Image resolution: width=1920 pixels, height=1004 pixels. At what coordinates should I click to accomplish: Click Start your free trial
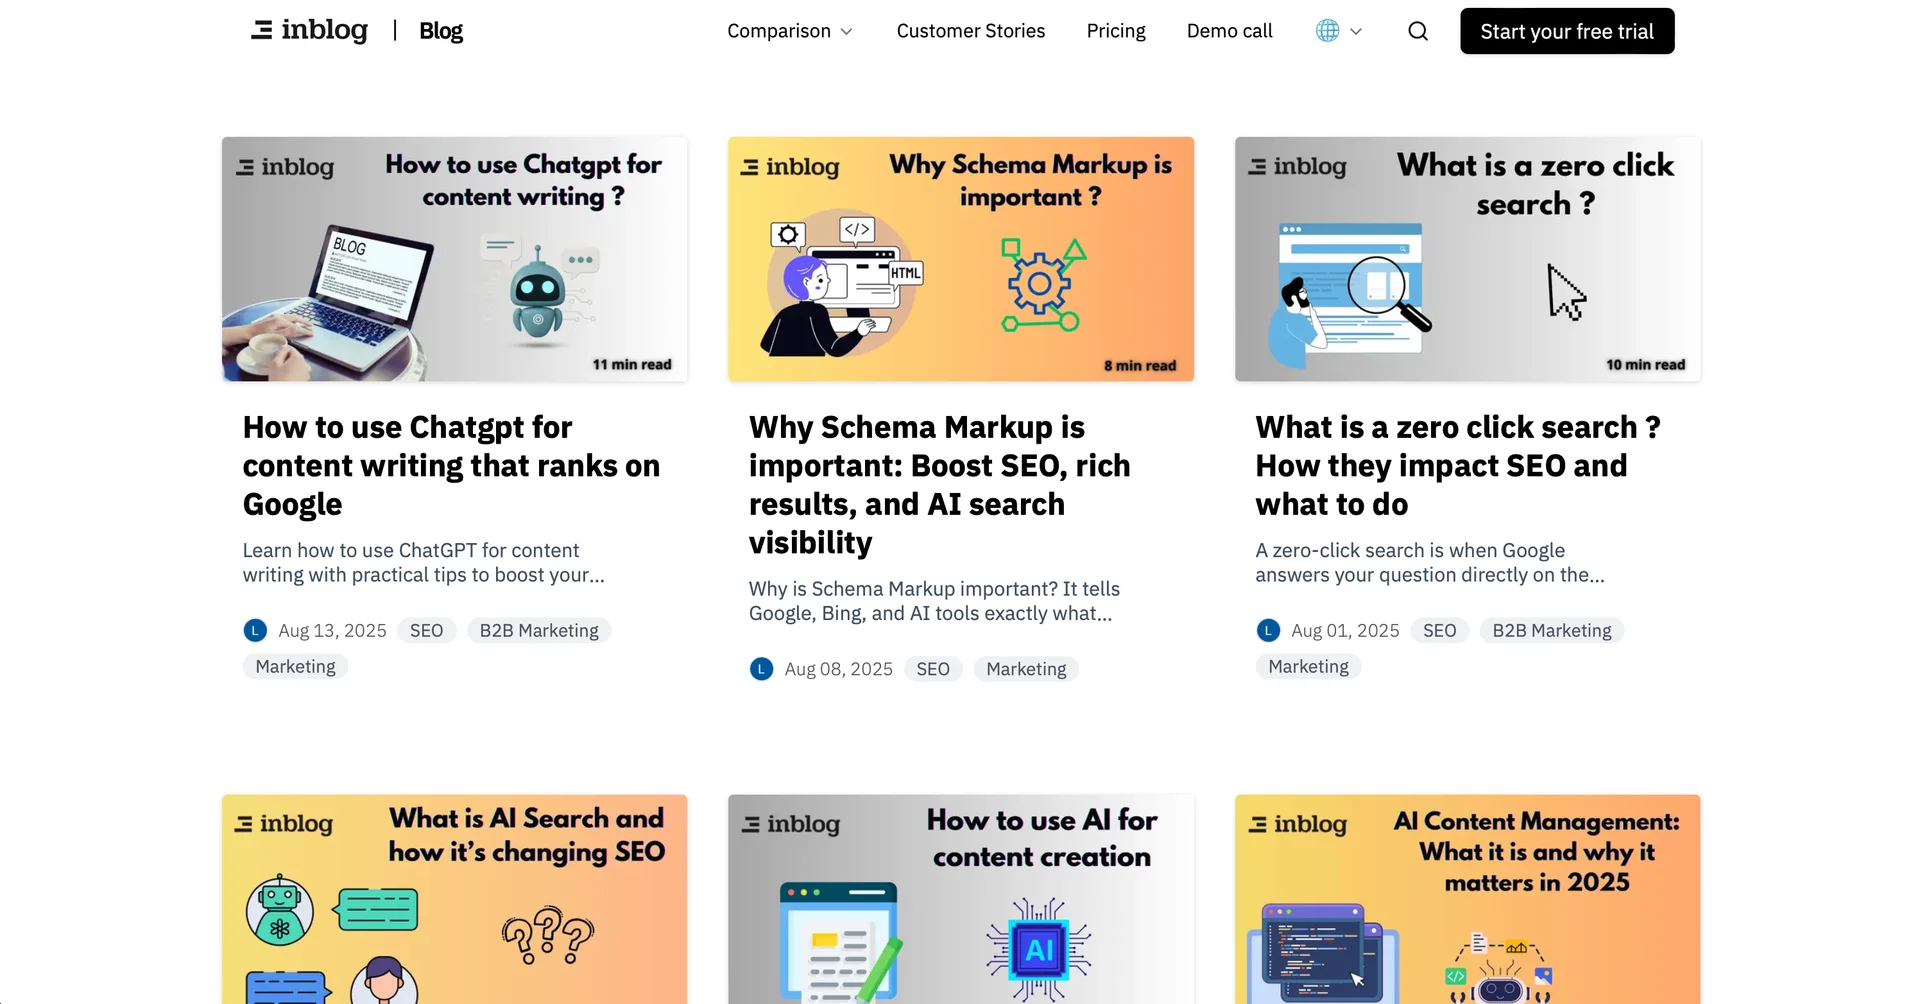coord(1566,31)
